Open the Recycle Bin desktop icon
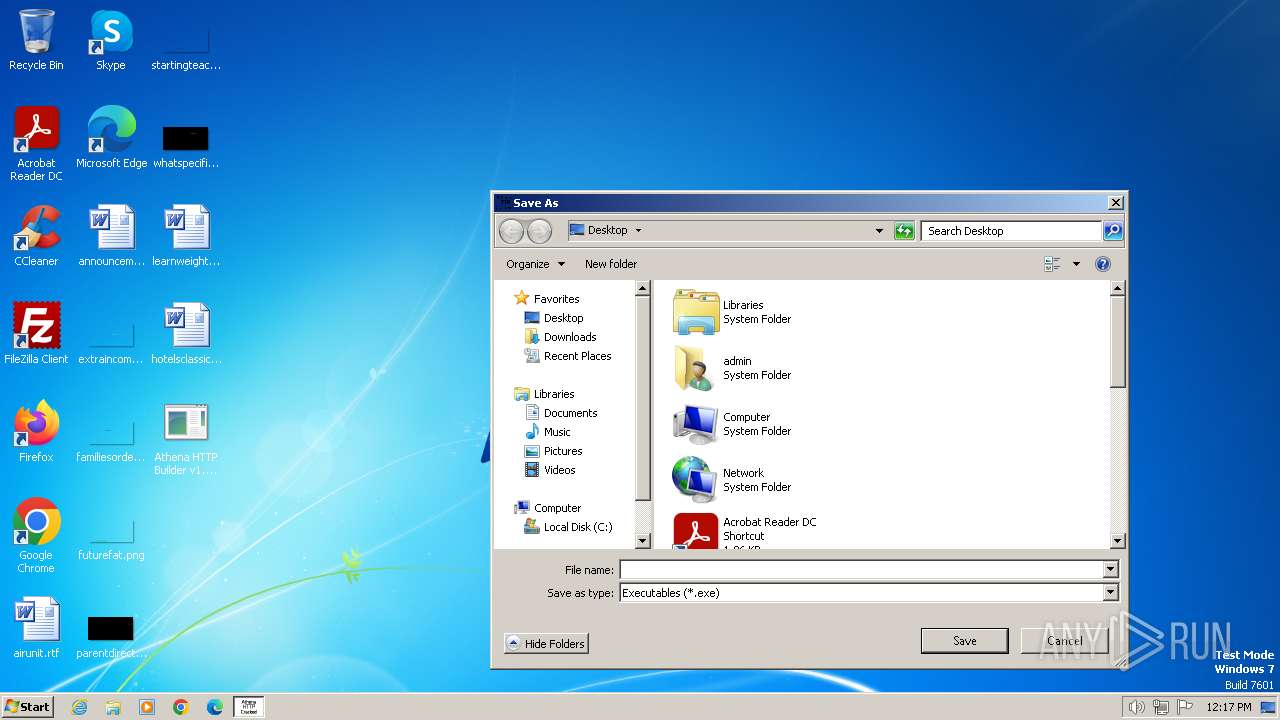The height and width of the screenshot is (720, 1280). coord(36,40)
